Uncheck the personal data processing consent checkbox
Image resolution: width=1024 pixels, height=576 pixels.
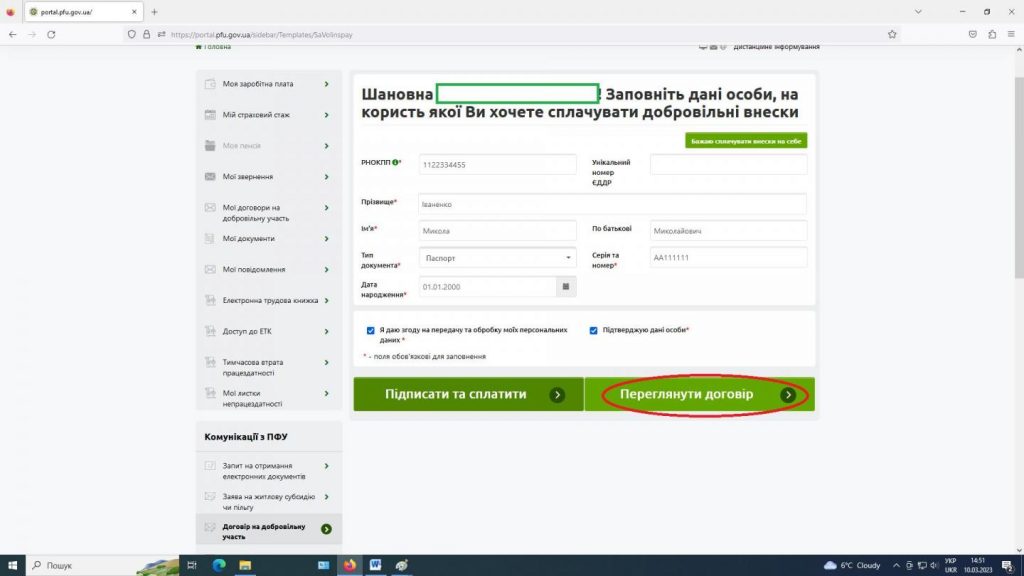371,330
